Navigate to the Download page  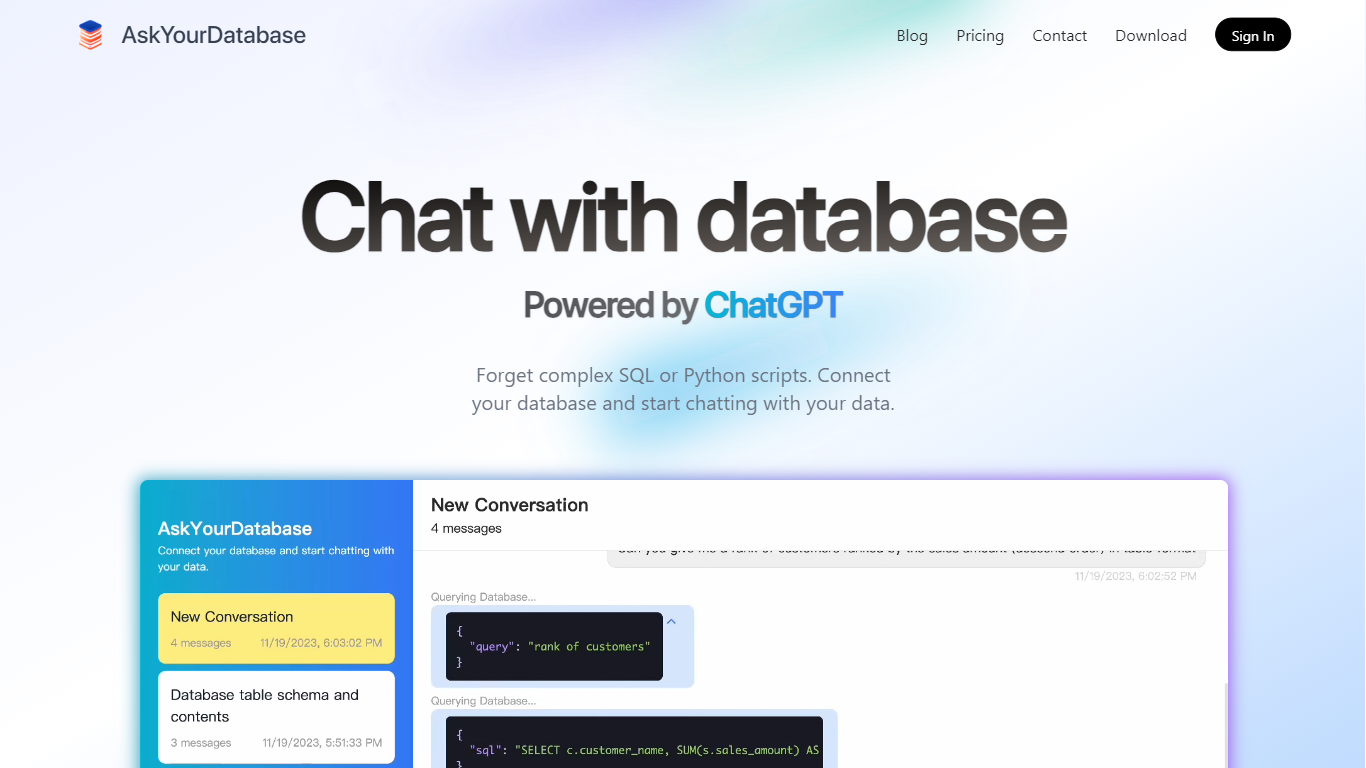tap(1150, 35)
